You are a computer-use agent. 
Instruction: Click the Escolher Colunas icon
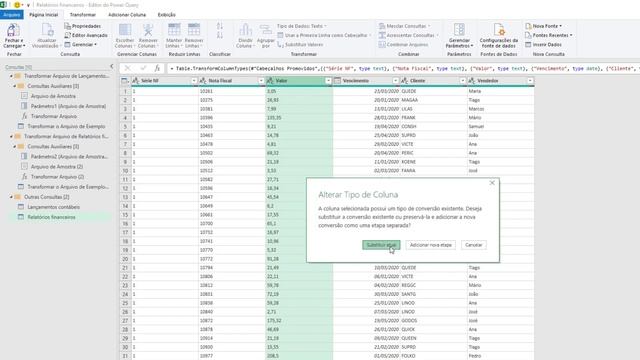[x=125, y=31]
